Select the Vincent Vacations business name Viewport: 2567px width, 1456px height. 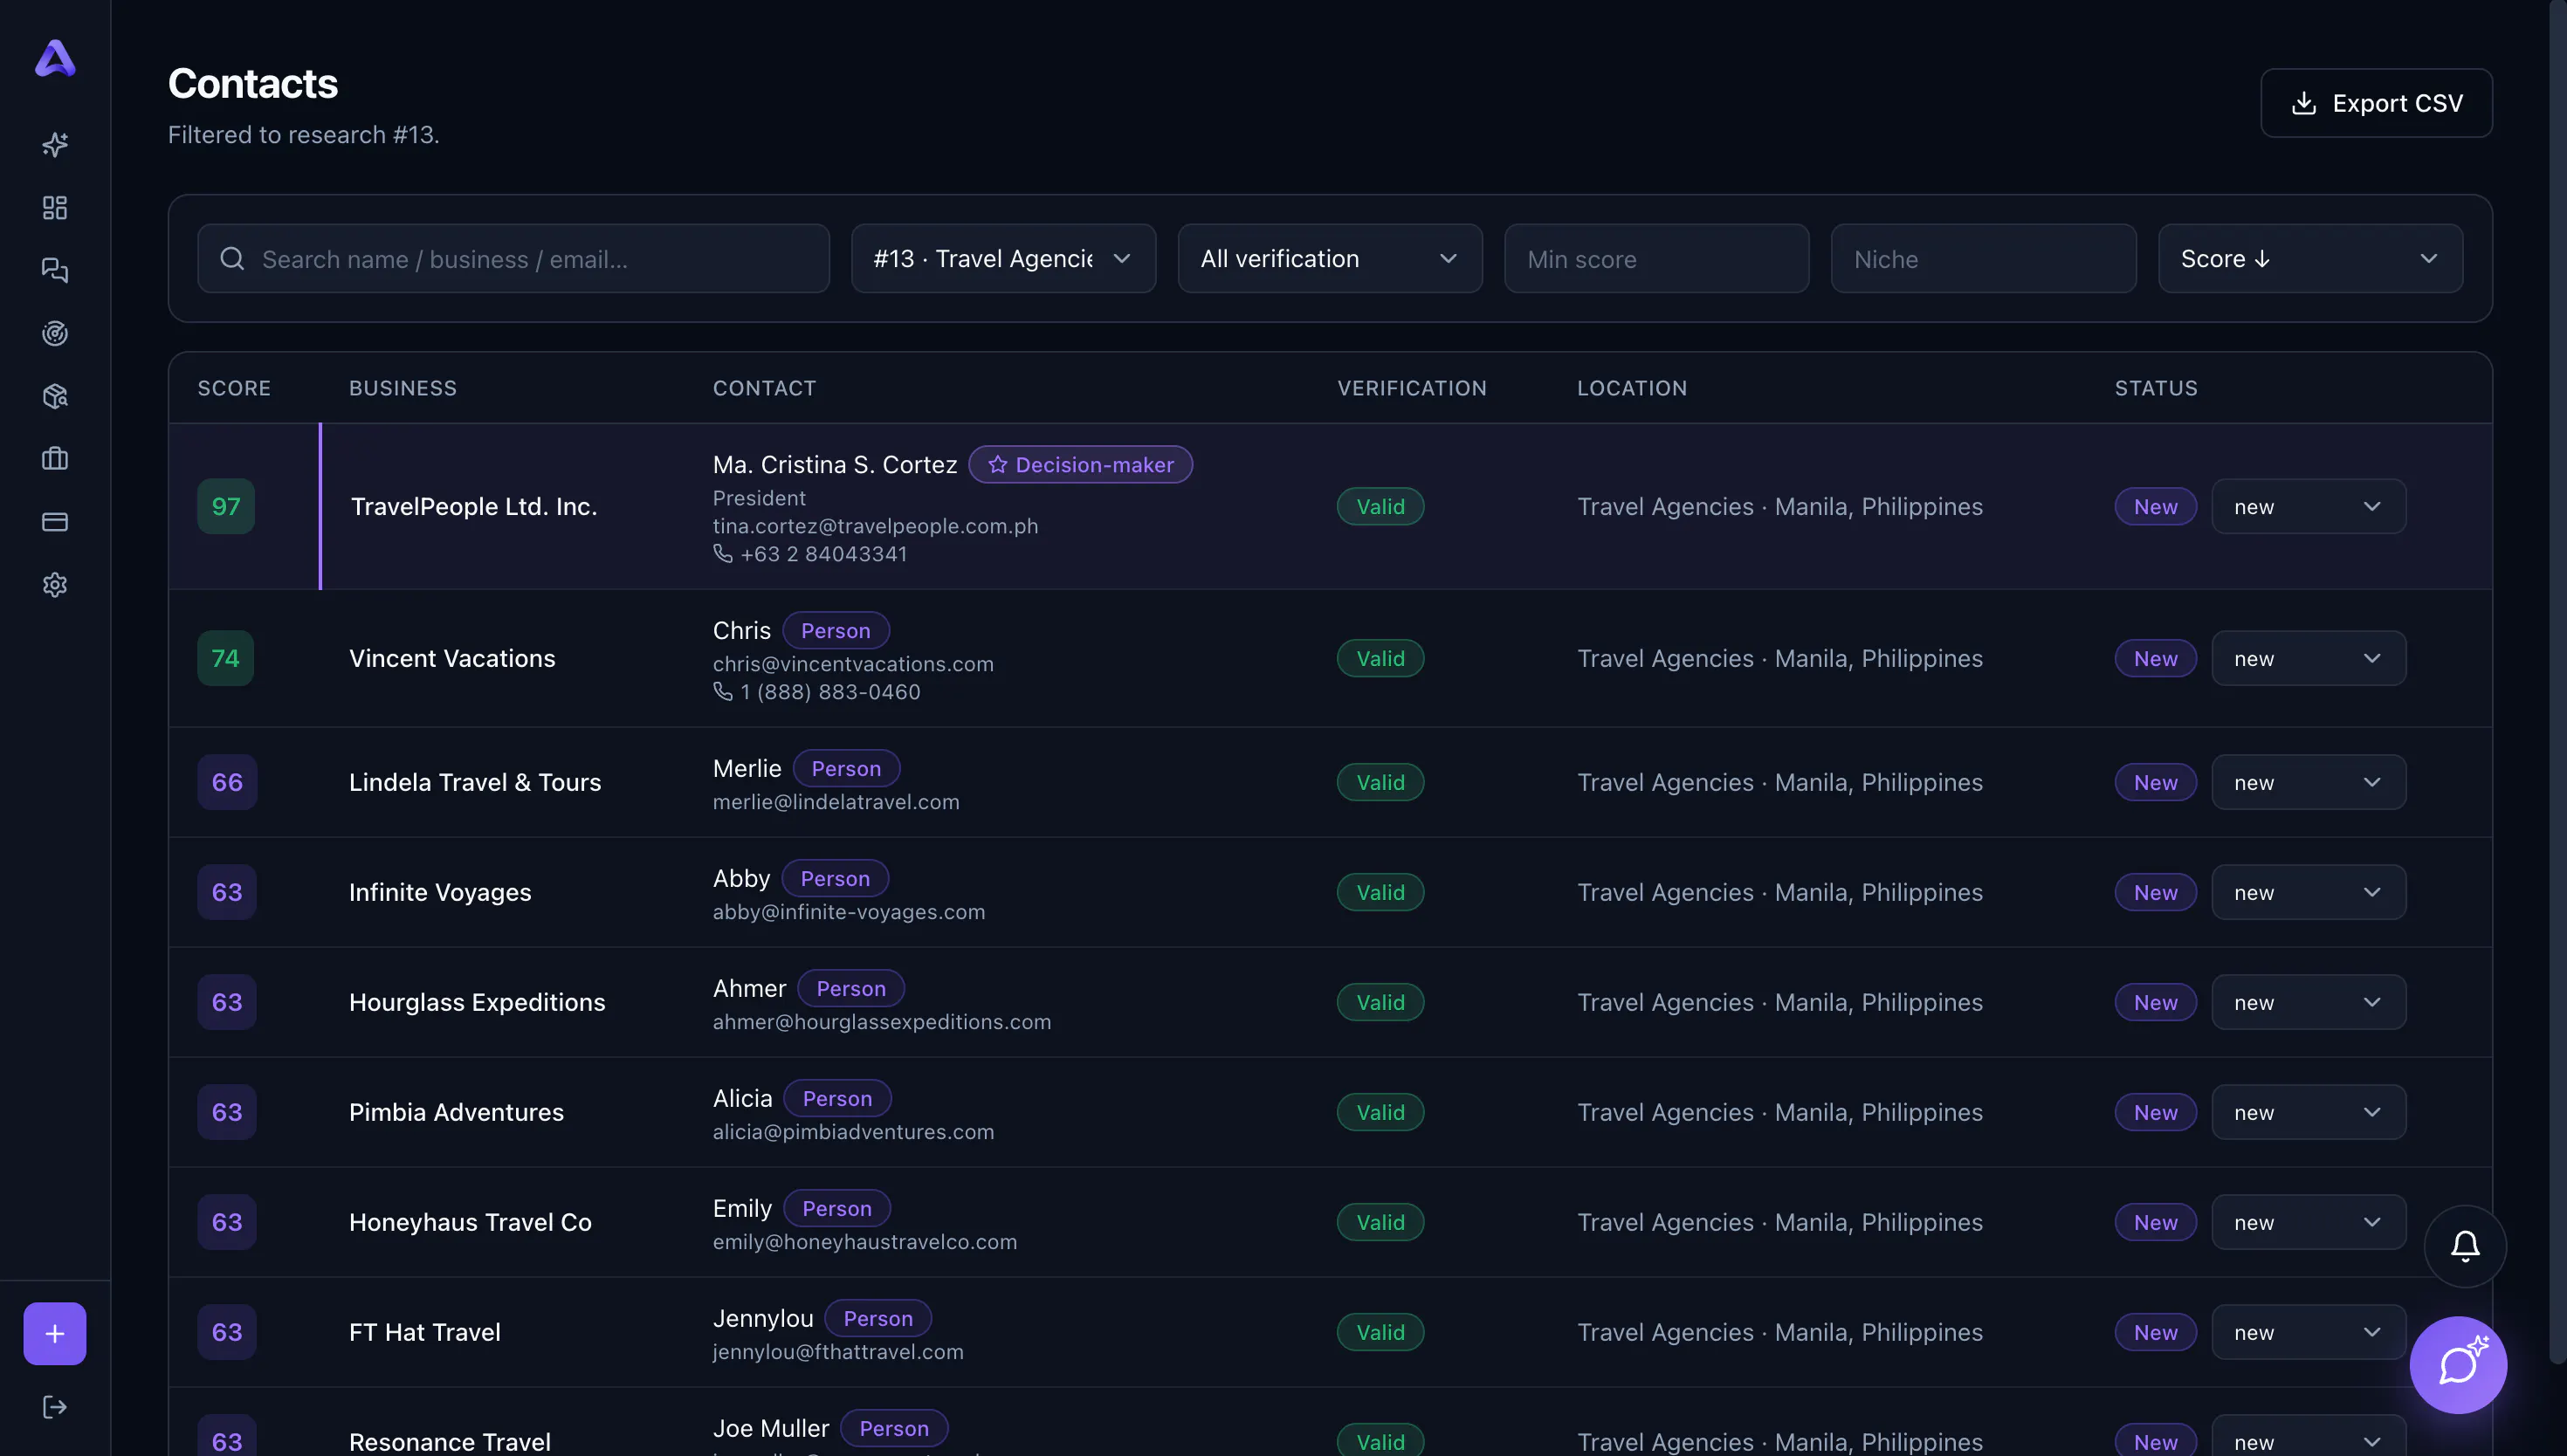(452, 659)
